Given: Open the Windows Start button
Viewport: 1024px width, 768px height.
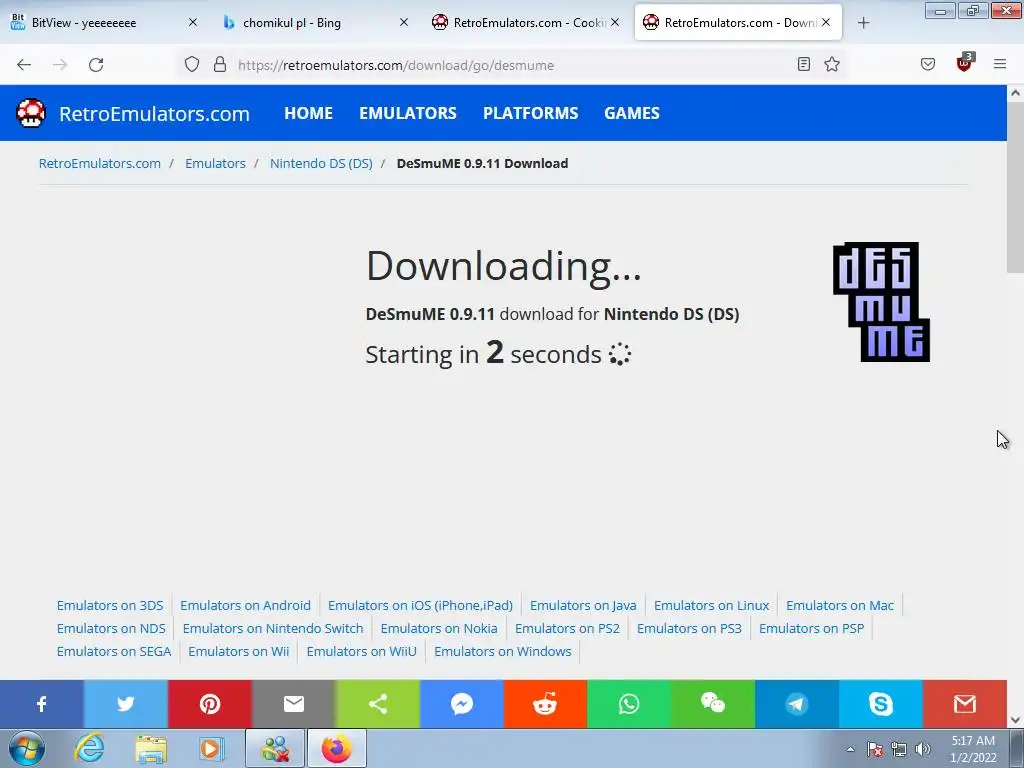Looking at the screenshot, I should (26, 748).
